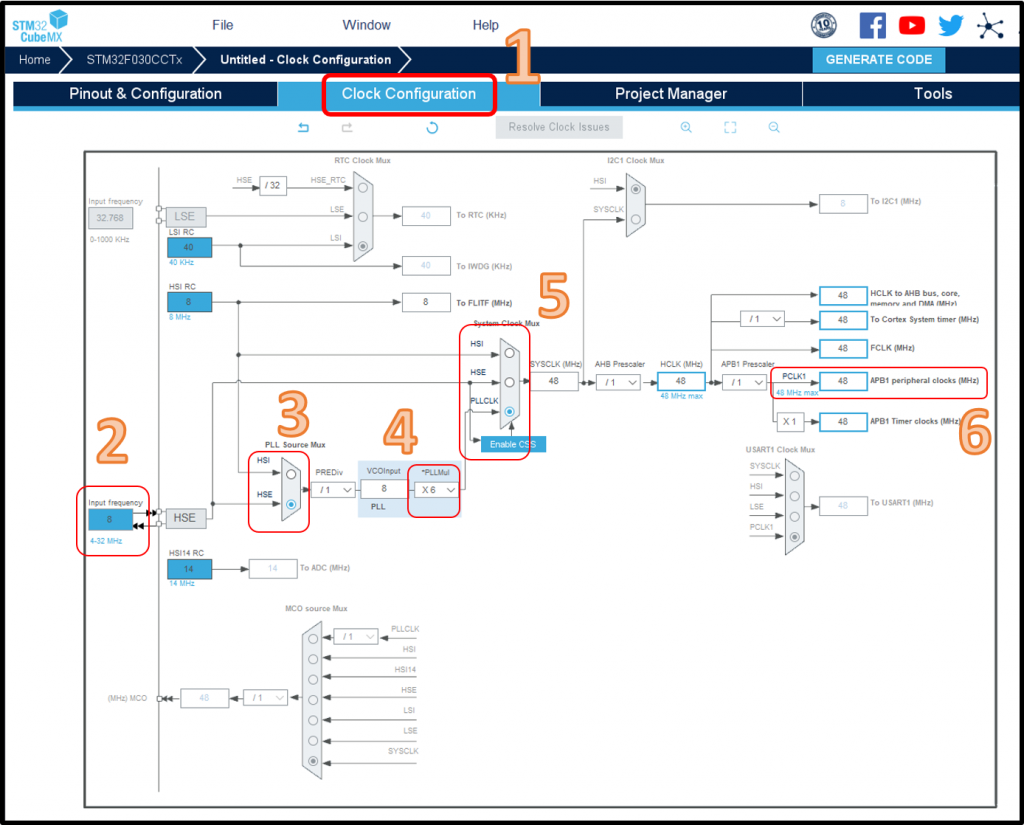
Task: Zoom in on the clock diagram
Action: (686, 127)
